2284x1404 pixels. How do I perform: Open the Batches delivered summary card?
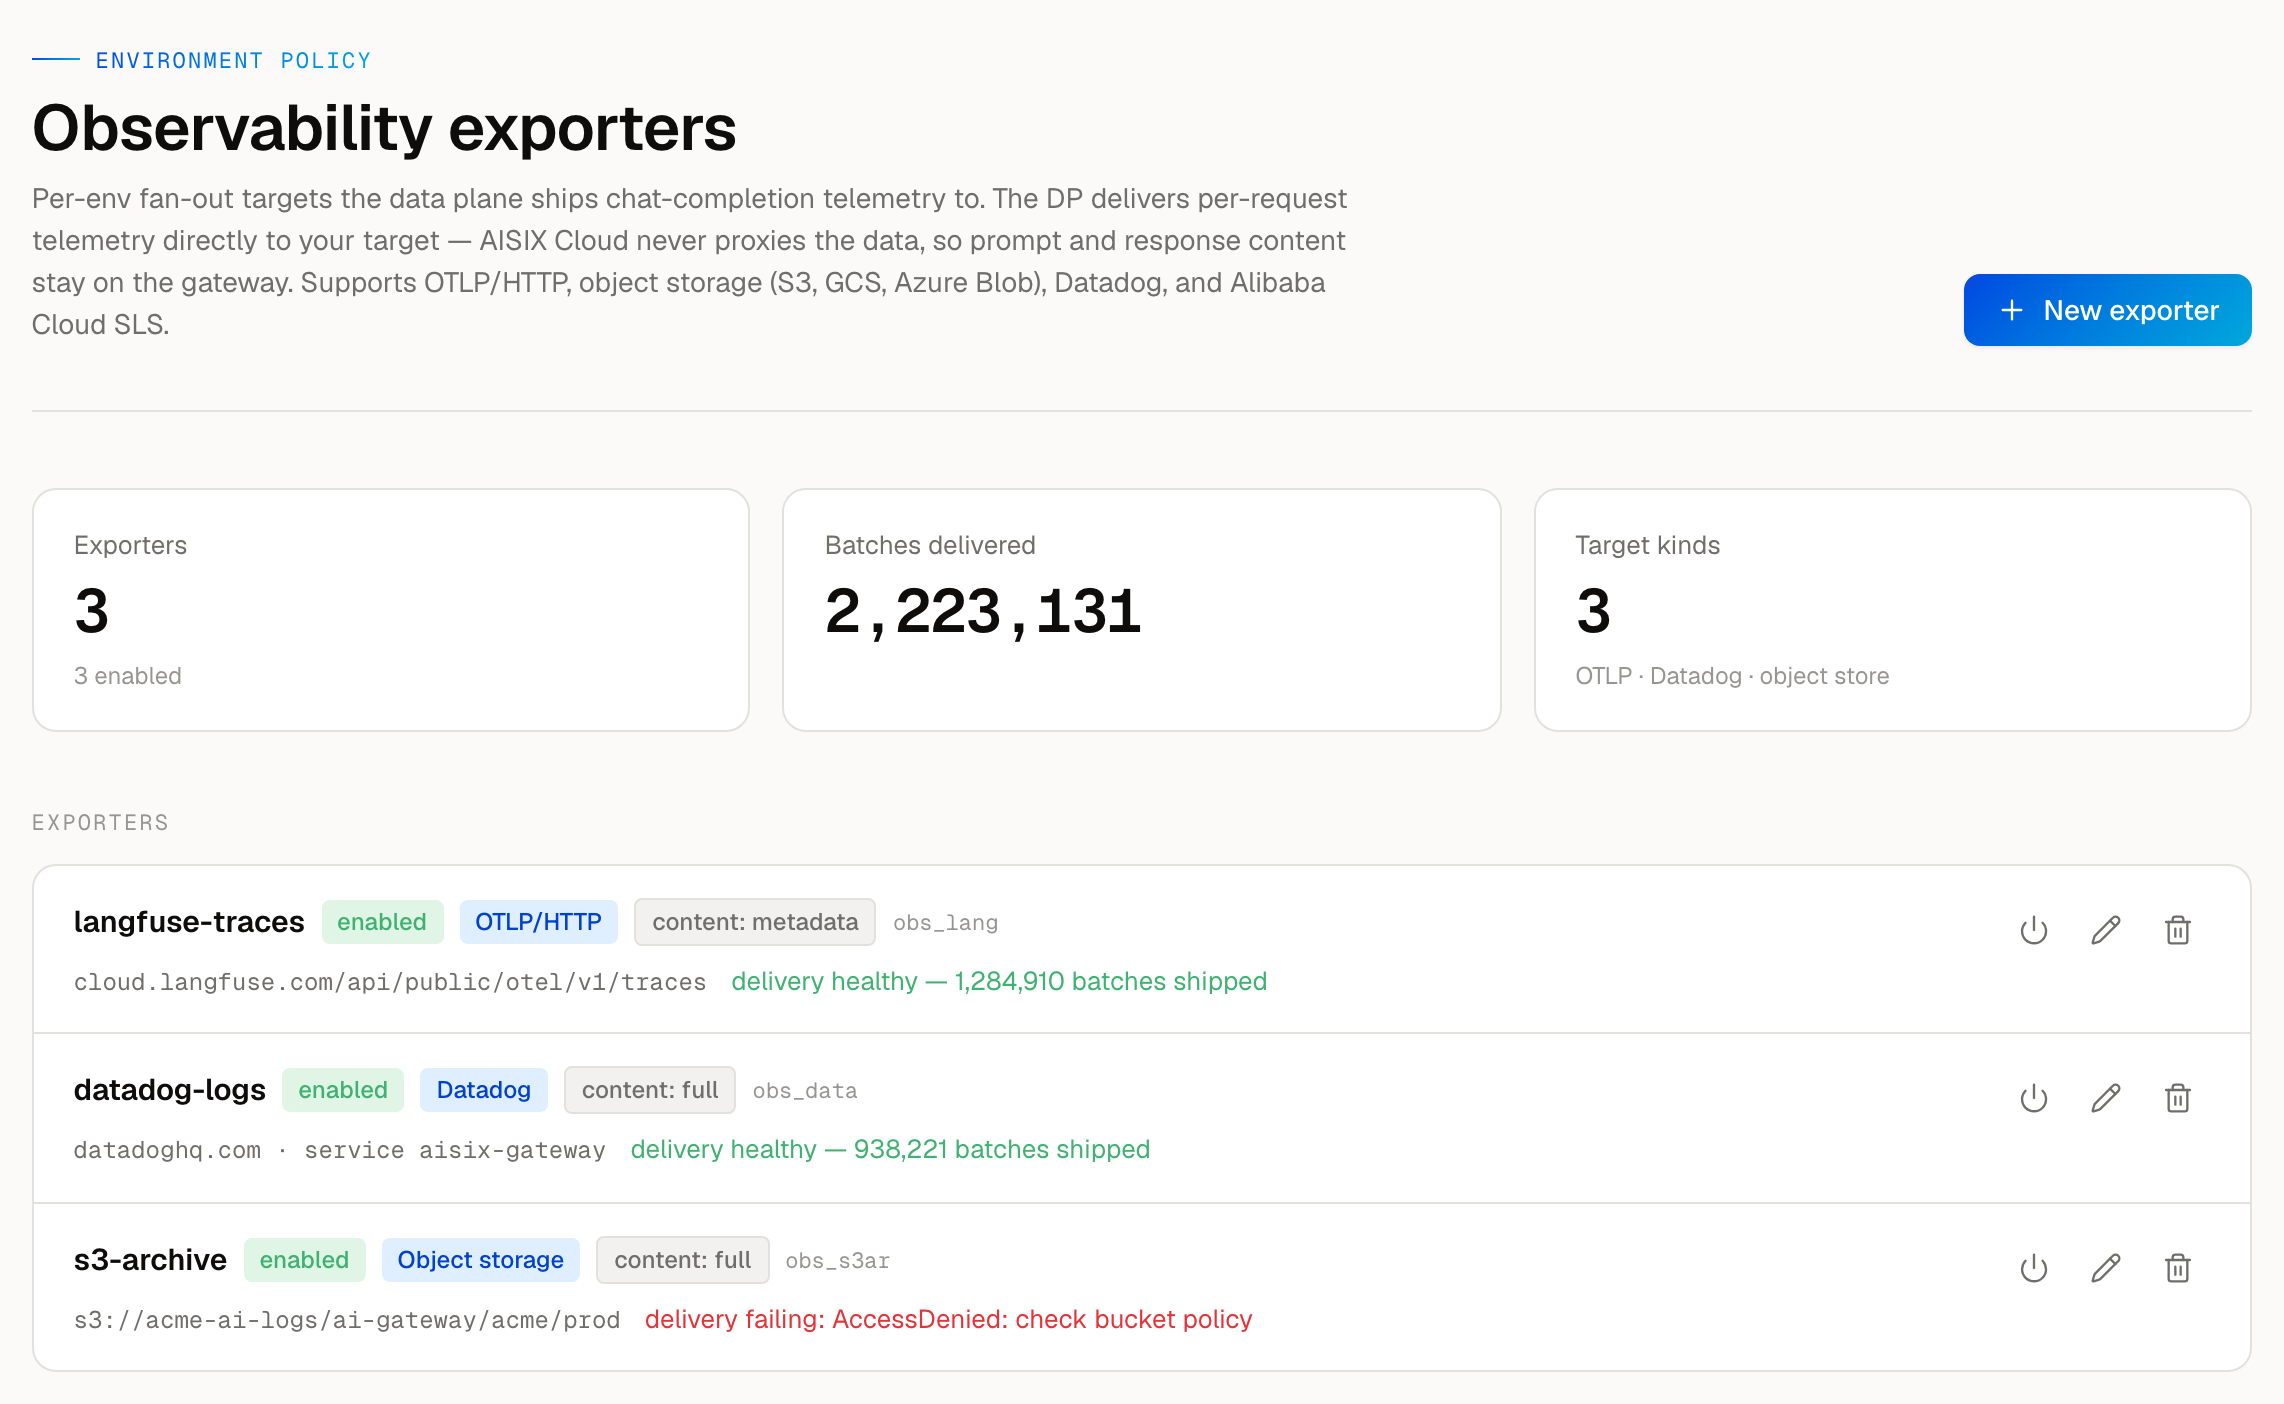tap(1142, 610)
